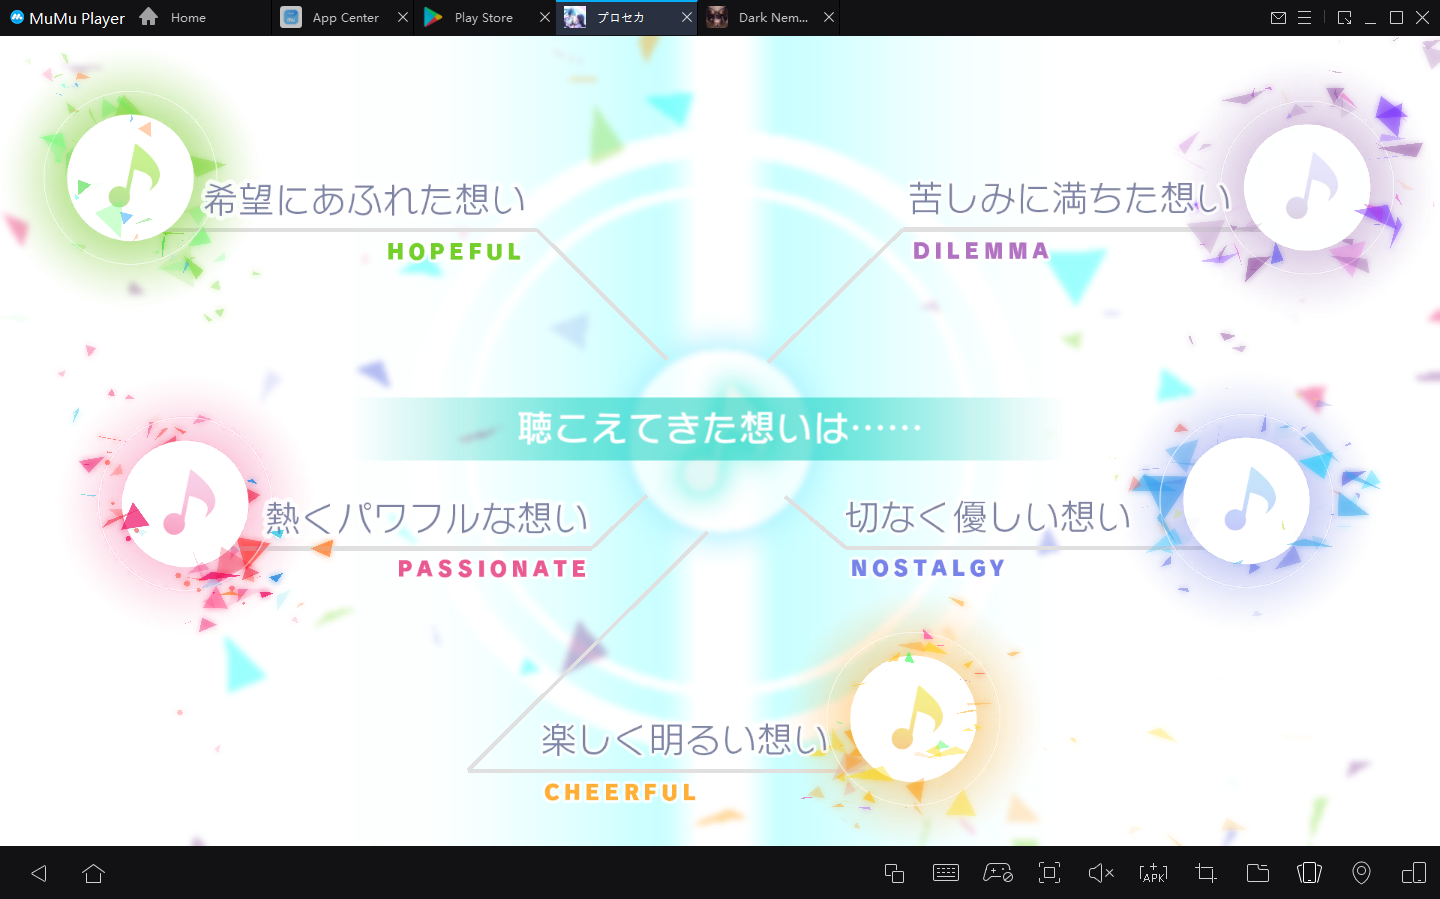
Task: Click the HOPEFUL label
Action: point(455,252)
